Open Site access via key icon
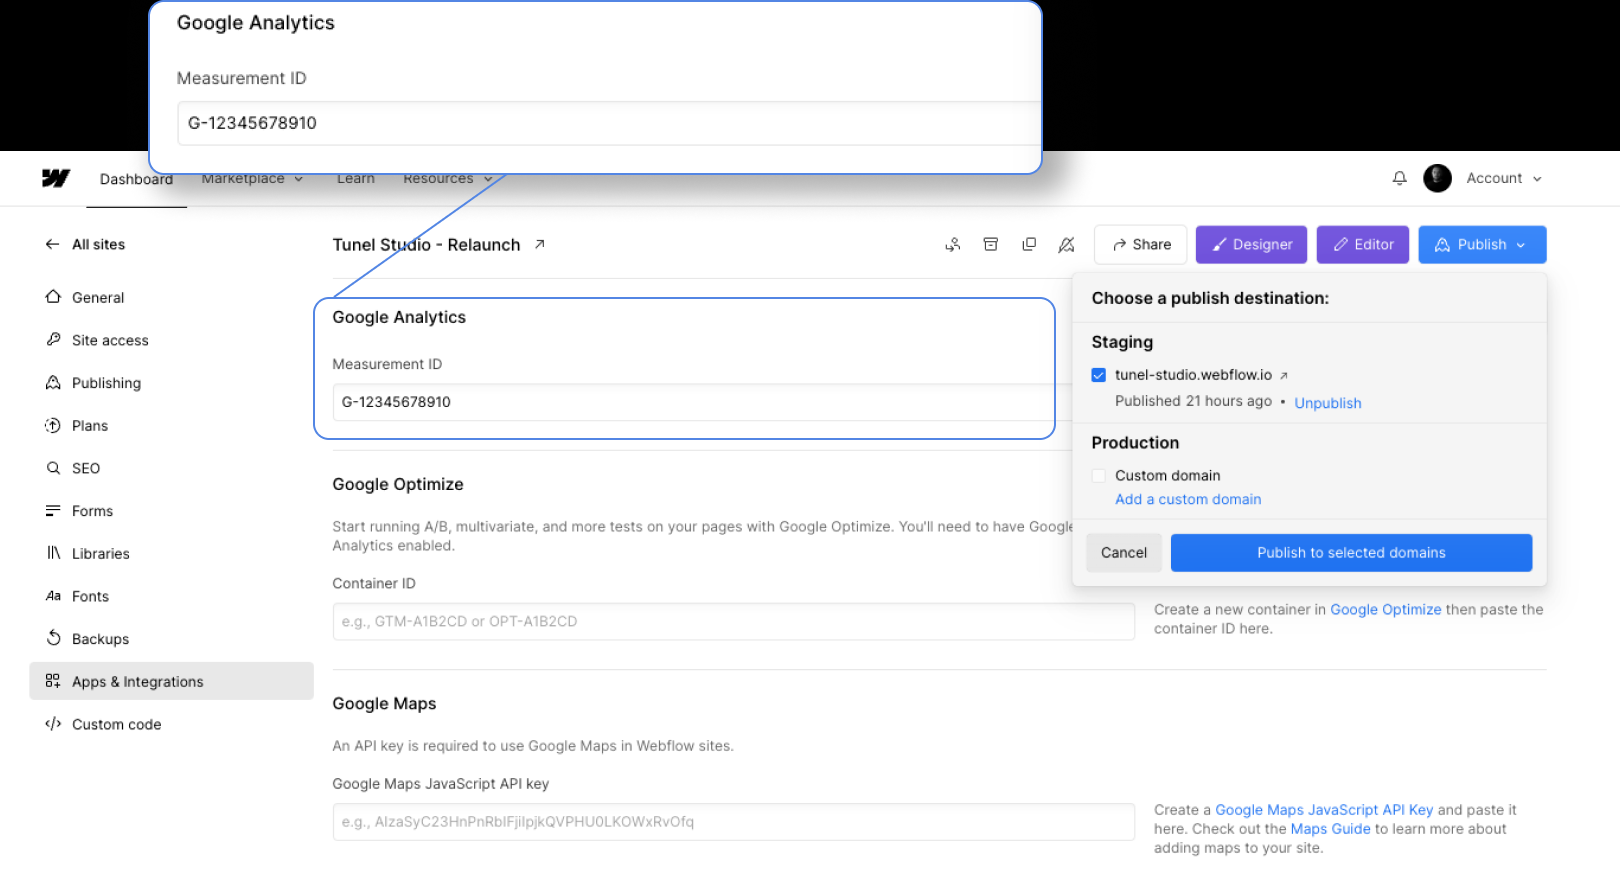 (53, 340)
